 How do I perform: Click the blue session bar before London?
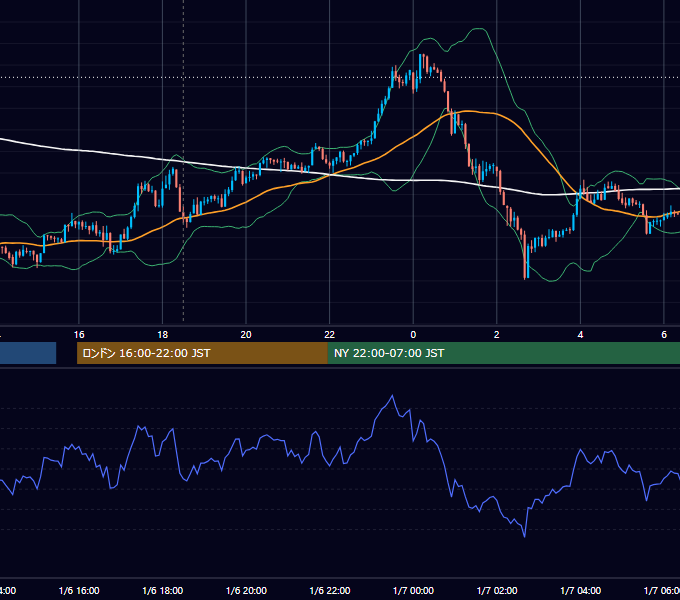[x=28, y=353]
